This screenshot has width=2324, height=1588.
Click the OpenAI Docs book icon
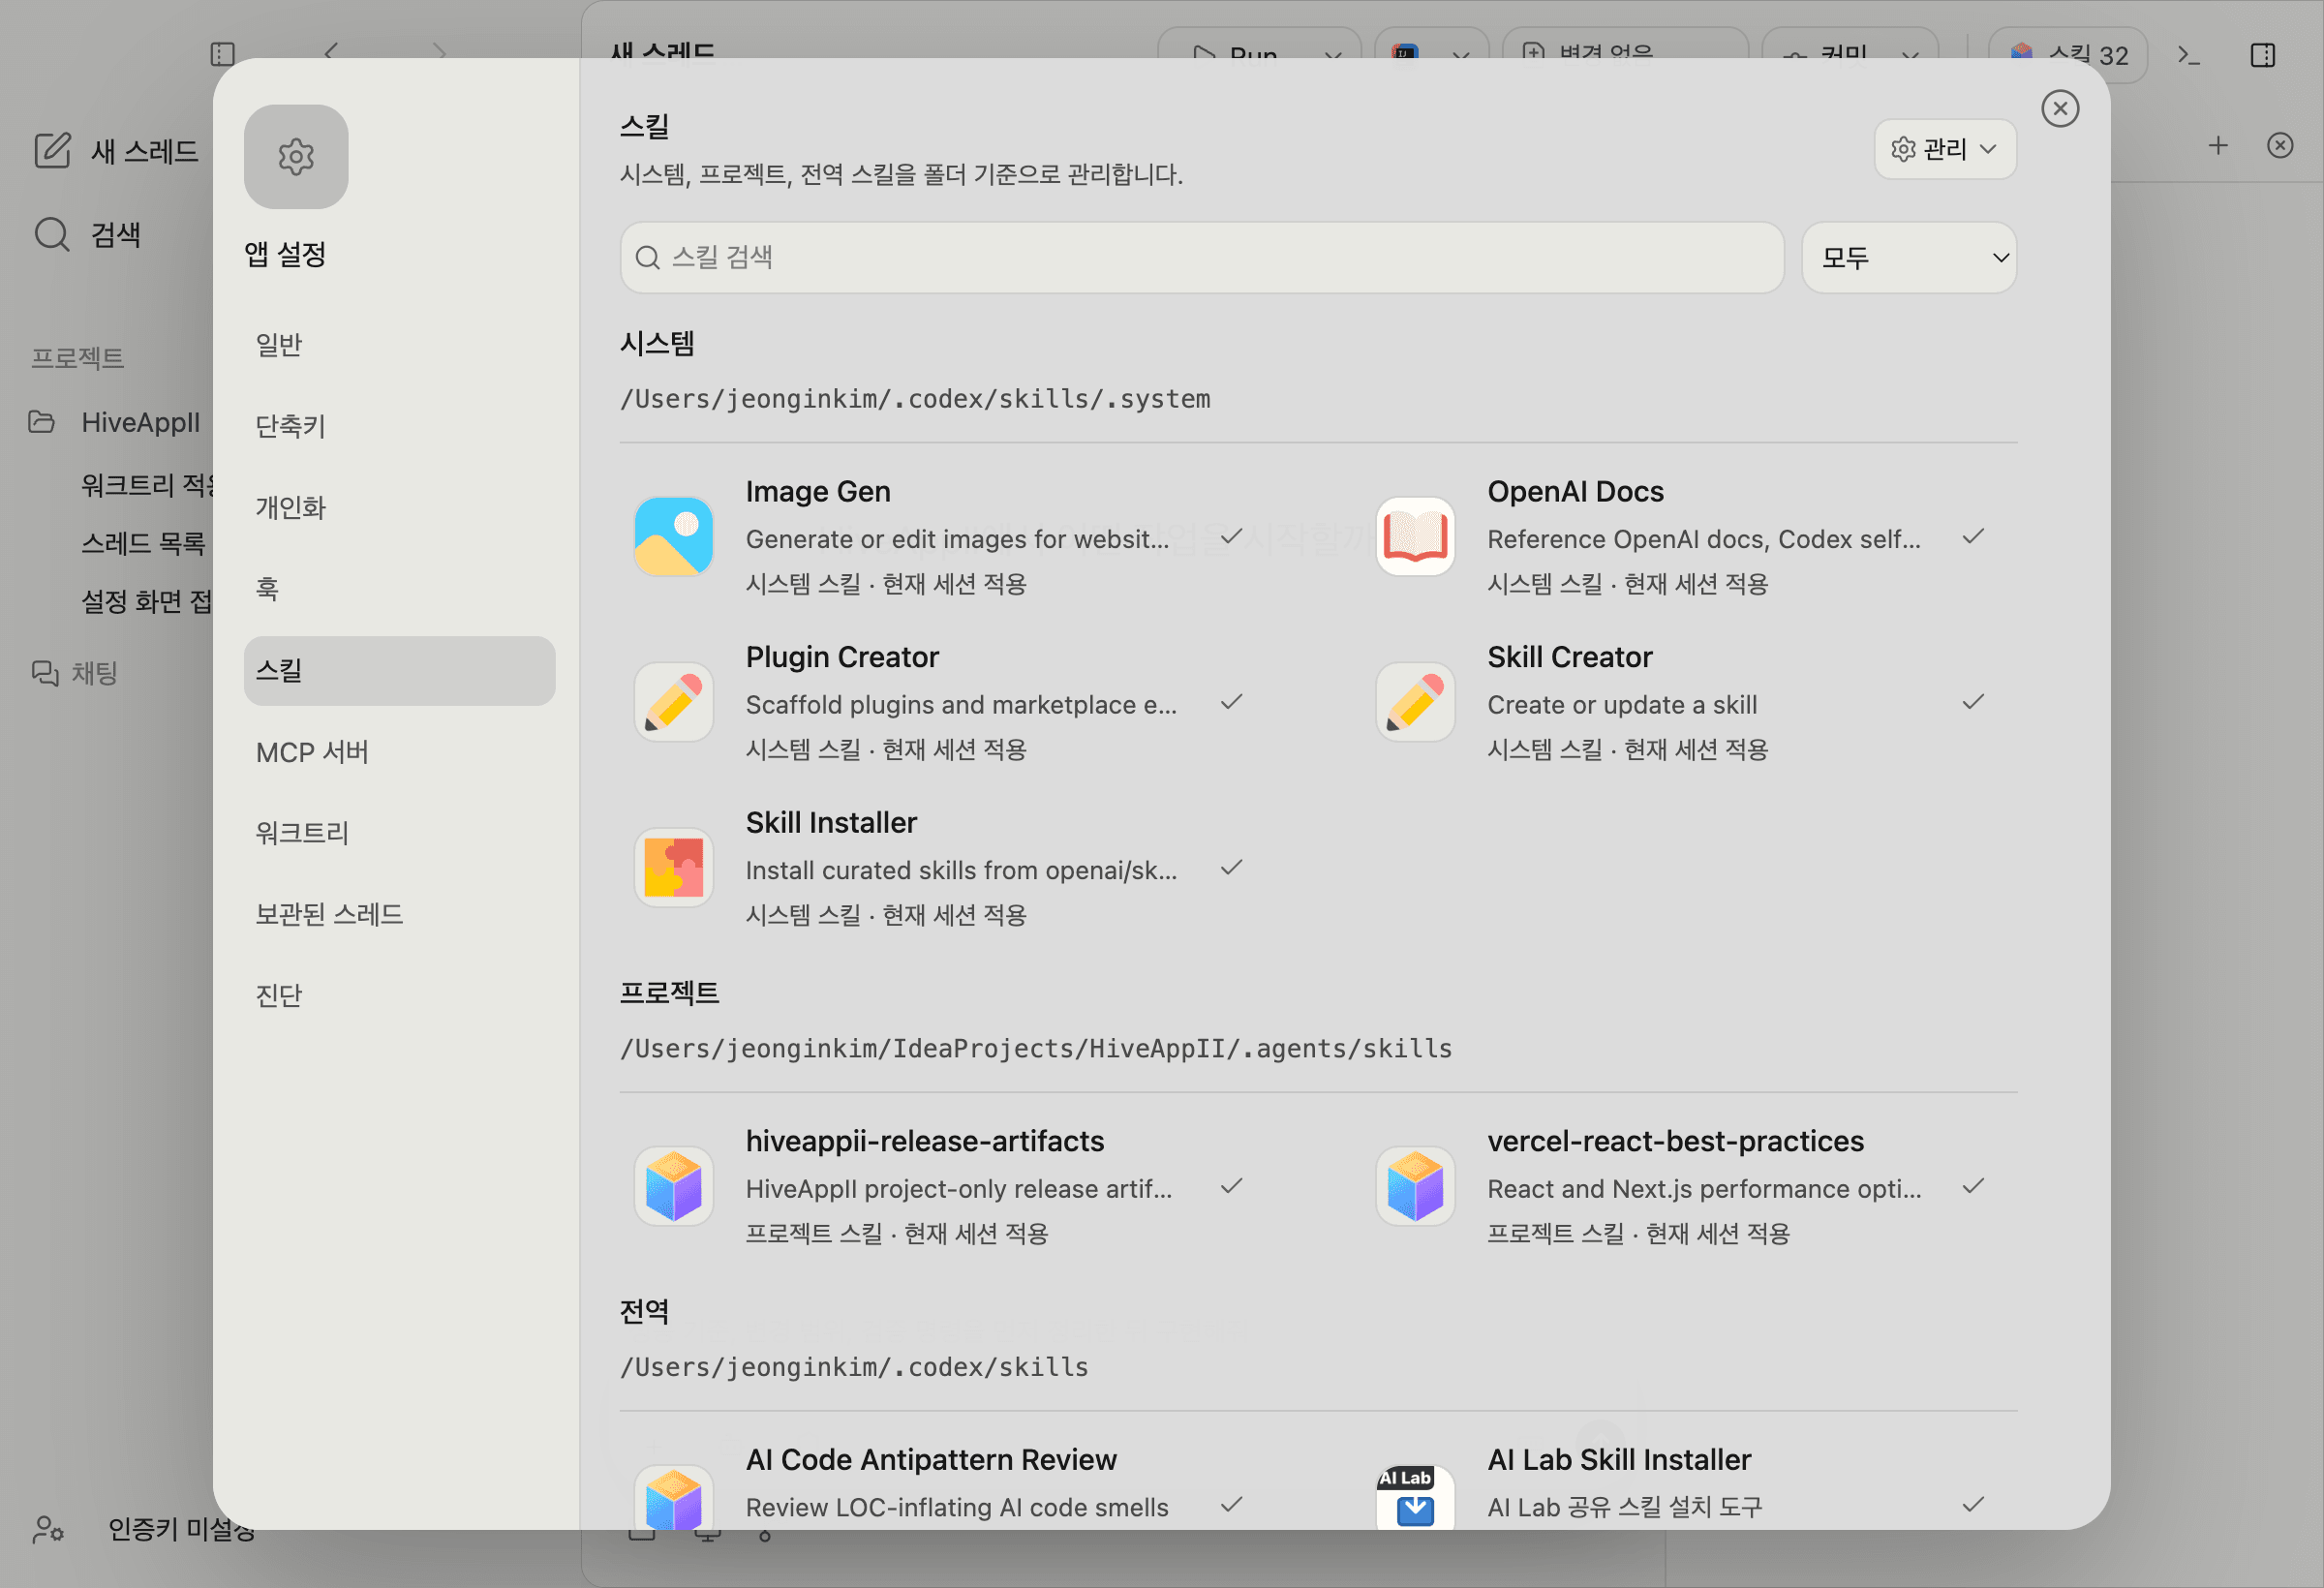coord(1415,536)
